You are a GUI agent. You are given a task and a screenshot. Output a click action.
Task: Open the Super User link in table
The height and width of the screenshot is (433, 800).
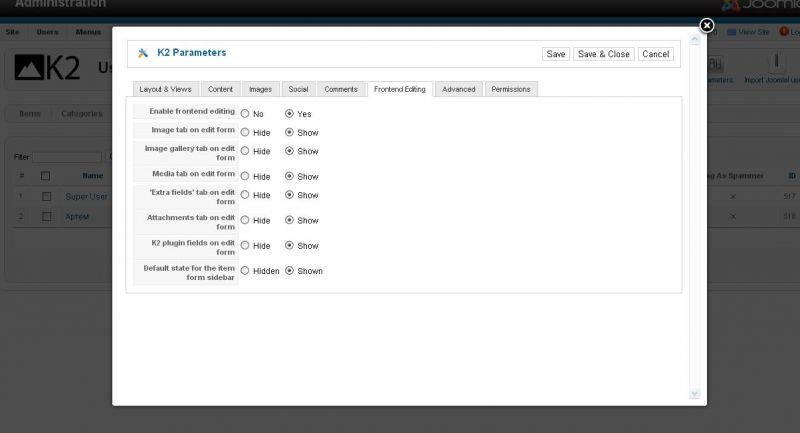(x=86, y=196)
